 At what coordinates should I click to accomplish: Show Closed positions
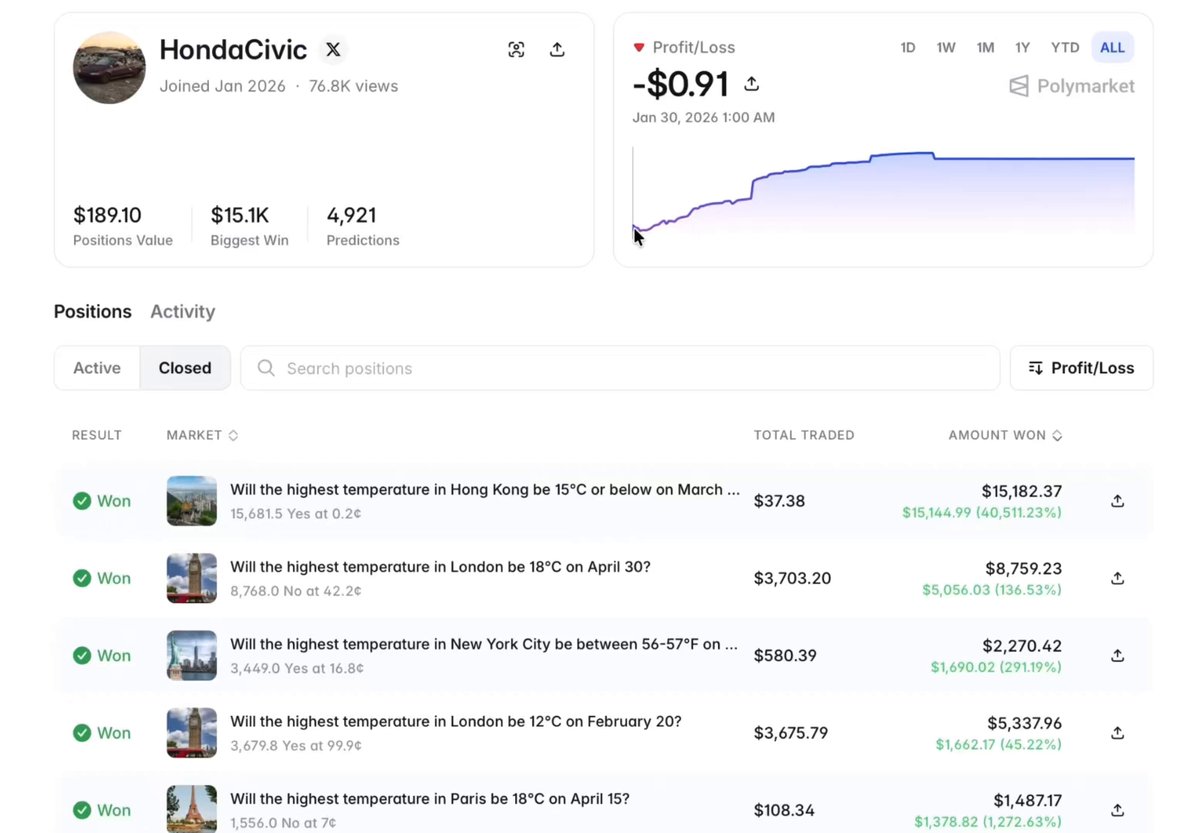pyautogui.click(x=185, y=368)
